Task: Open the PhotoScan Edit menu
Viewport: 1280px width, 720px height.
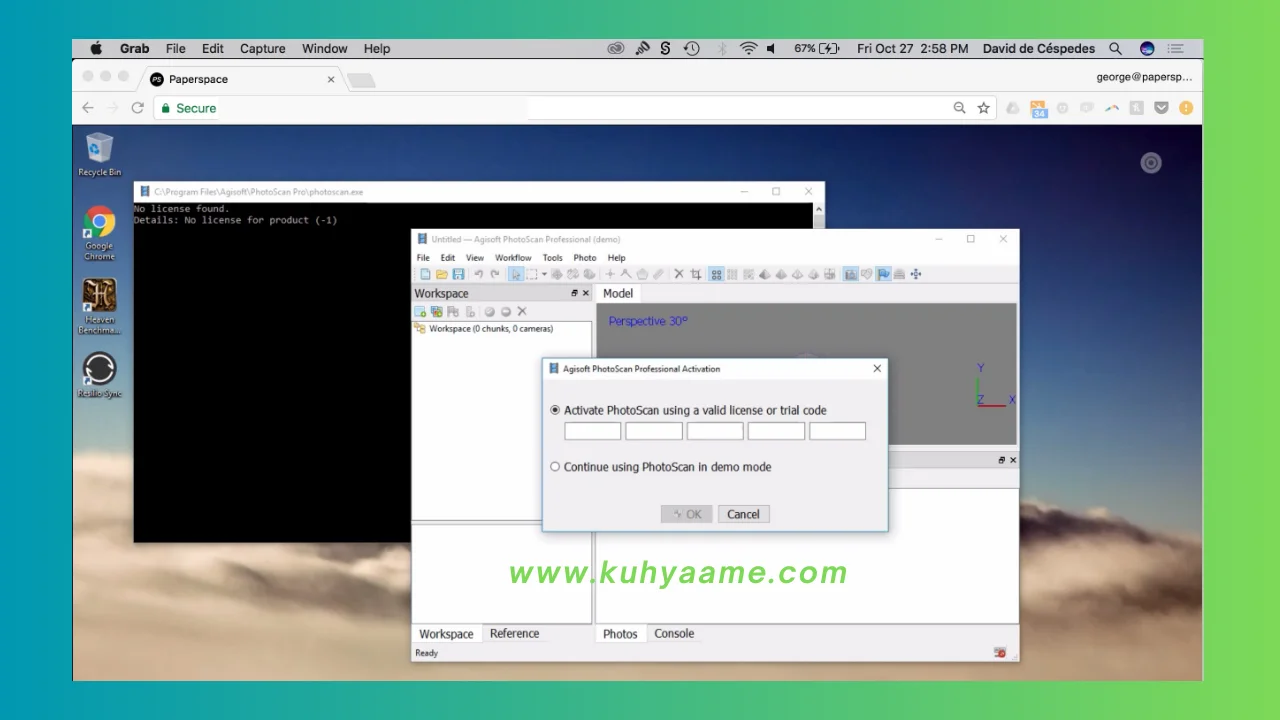Action: tap(448, 257)
